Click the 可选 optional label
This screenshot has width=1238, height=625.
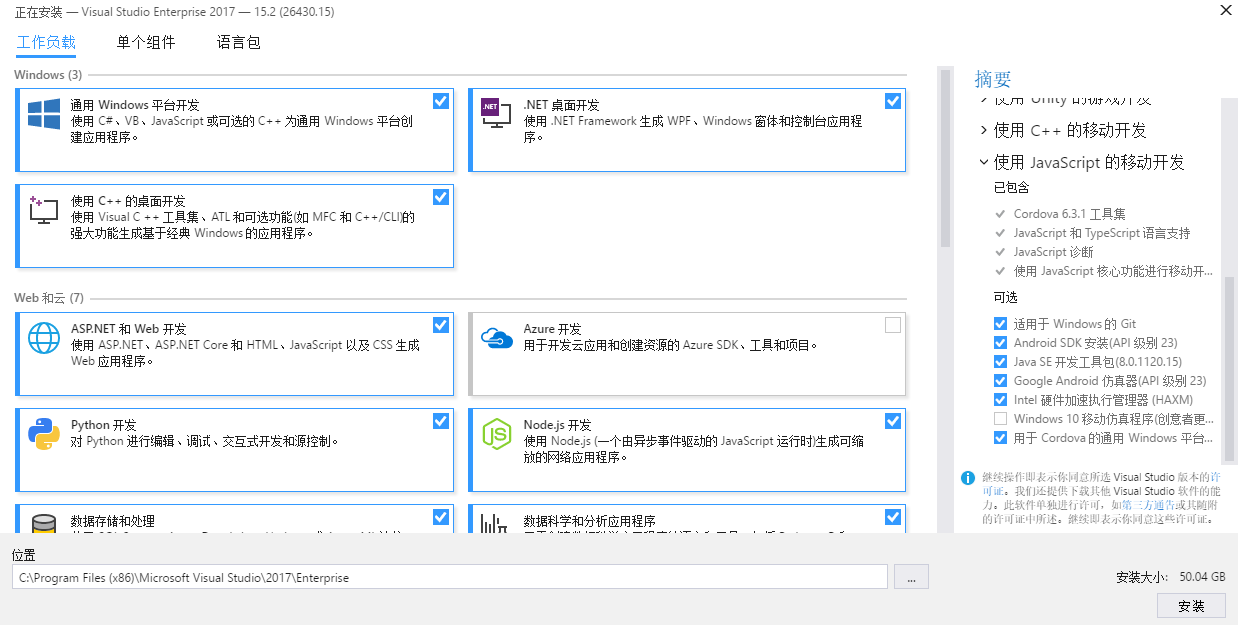(x=1005, y=298)
